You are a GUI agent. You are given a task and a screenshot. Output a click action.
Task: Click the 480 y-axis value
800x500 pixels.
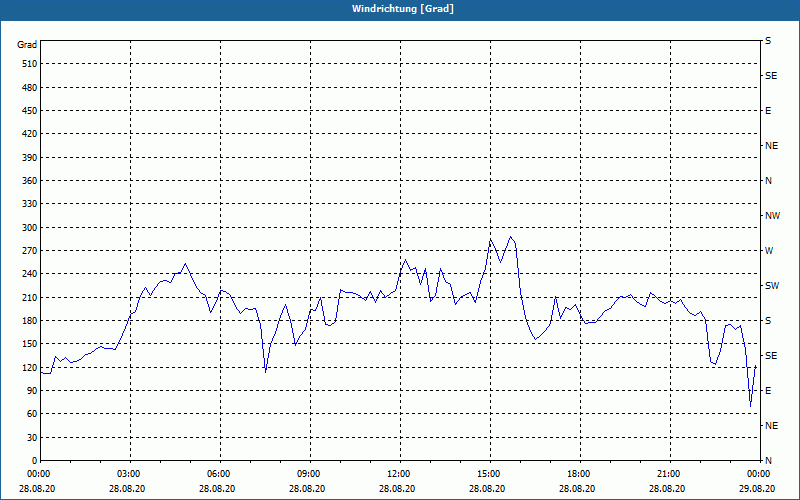(x=30, y=87)
